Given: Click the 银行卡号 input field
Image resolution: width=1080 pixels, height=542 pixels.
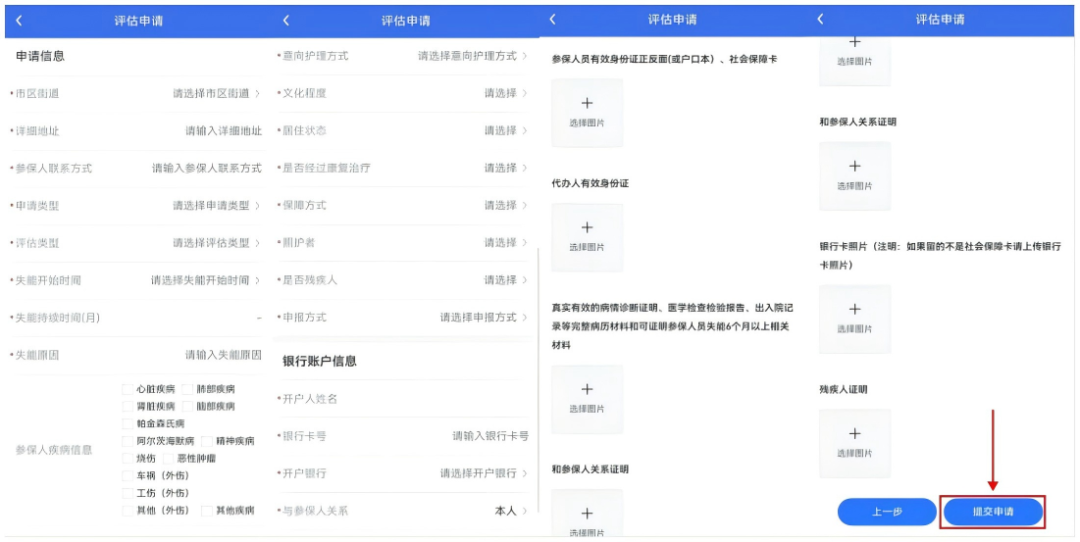Looking at the screenshot, I should point(489,436).
